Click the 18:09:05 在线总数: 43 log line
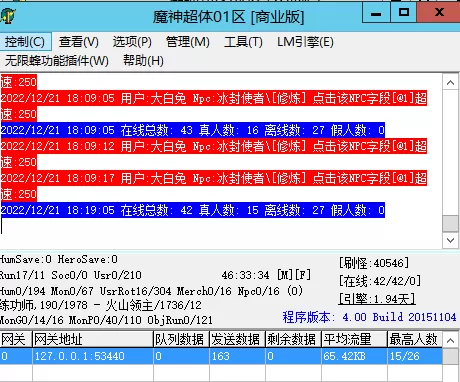 pyautogui.click(x=193, y=130)
